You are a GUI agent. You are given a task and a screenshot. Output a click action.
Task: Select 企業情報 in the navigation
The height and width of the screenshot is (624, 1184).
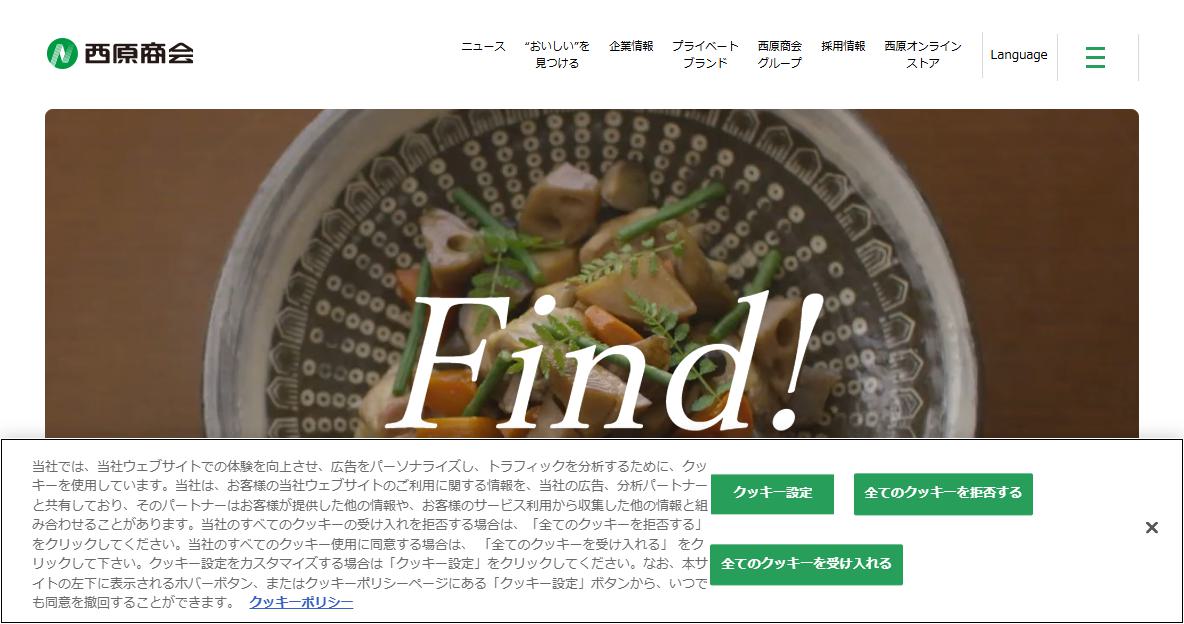pyautogui.click(x=631, y=46)
